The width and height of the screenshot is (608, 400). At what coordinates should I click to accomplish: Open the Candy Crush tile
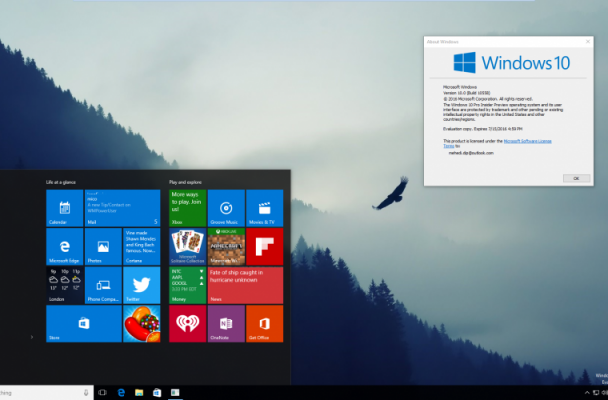click(x=141, y=324)
